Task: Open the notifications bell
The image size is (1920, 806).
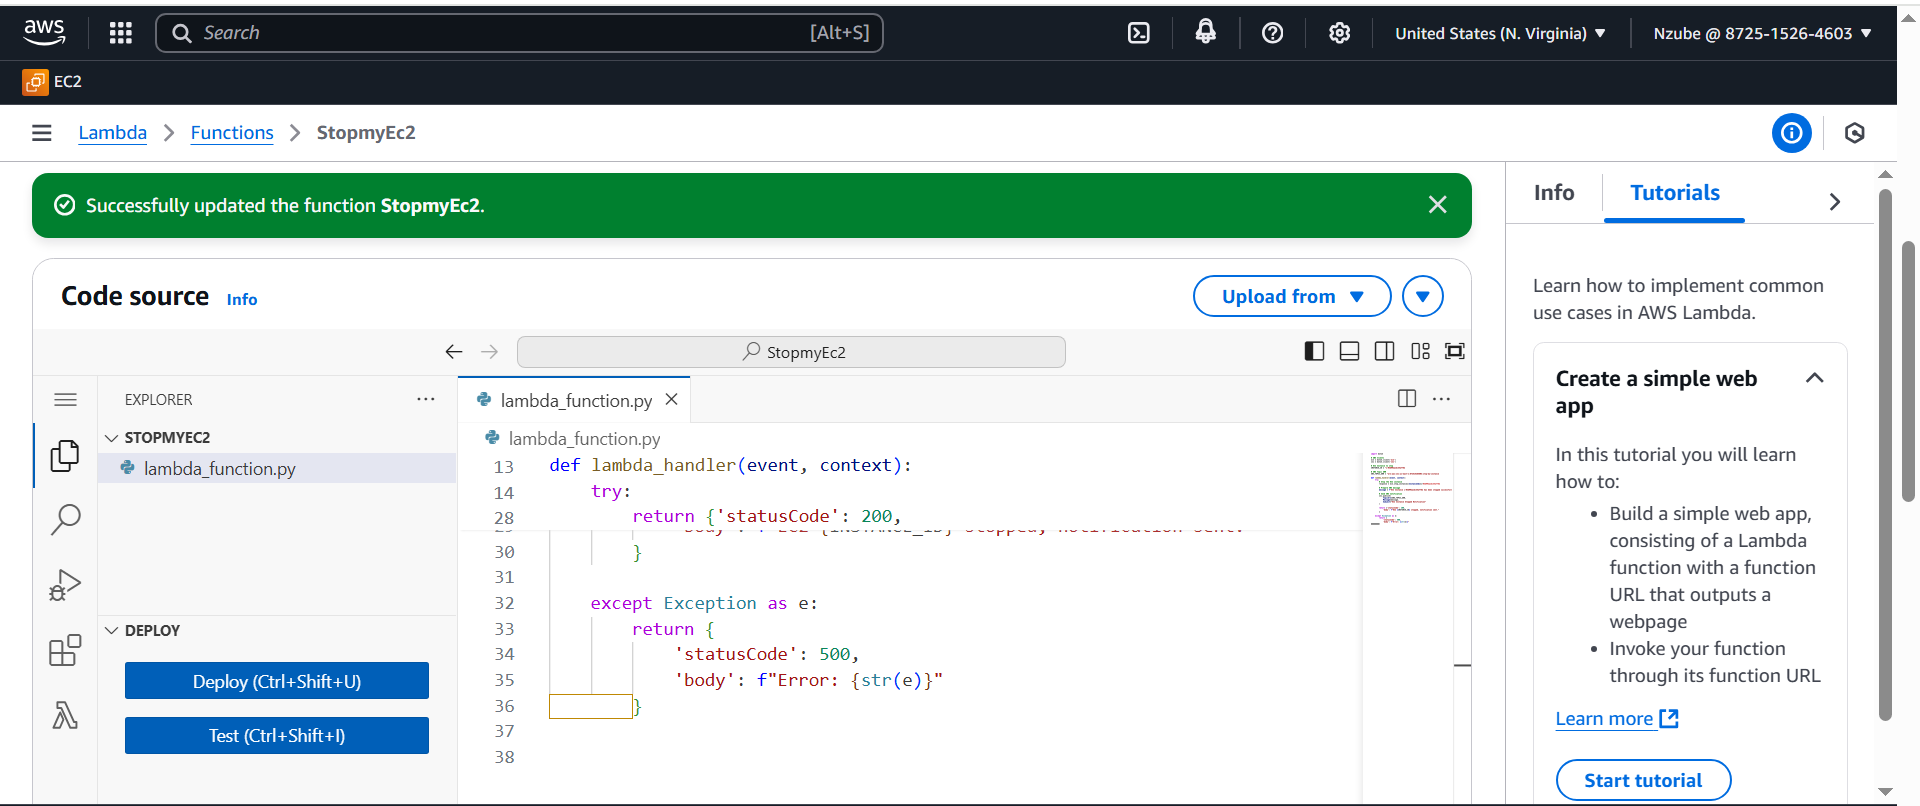Action: tap(1206, 33)
